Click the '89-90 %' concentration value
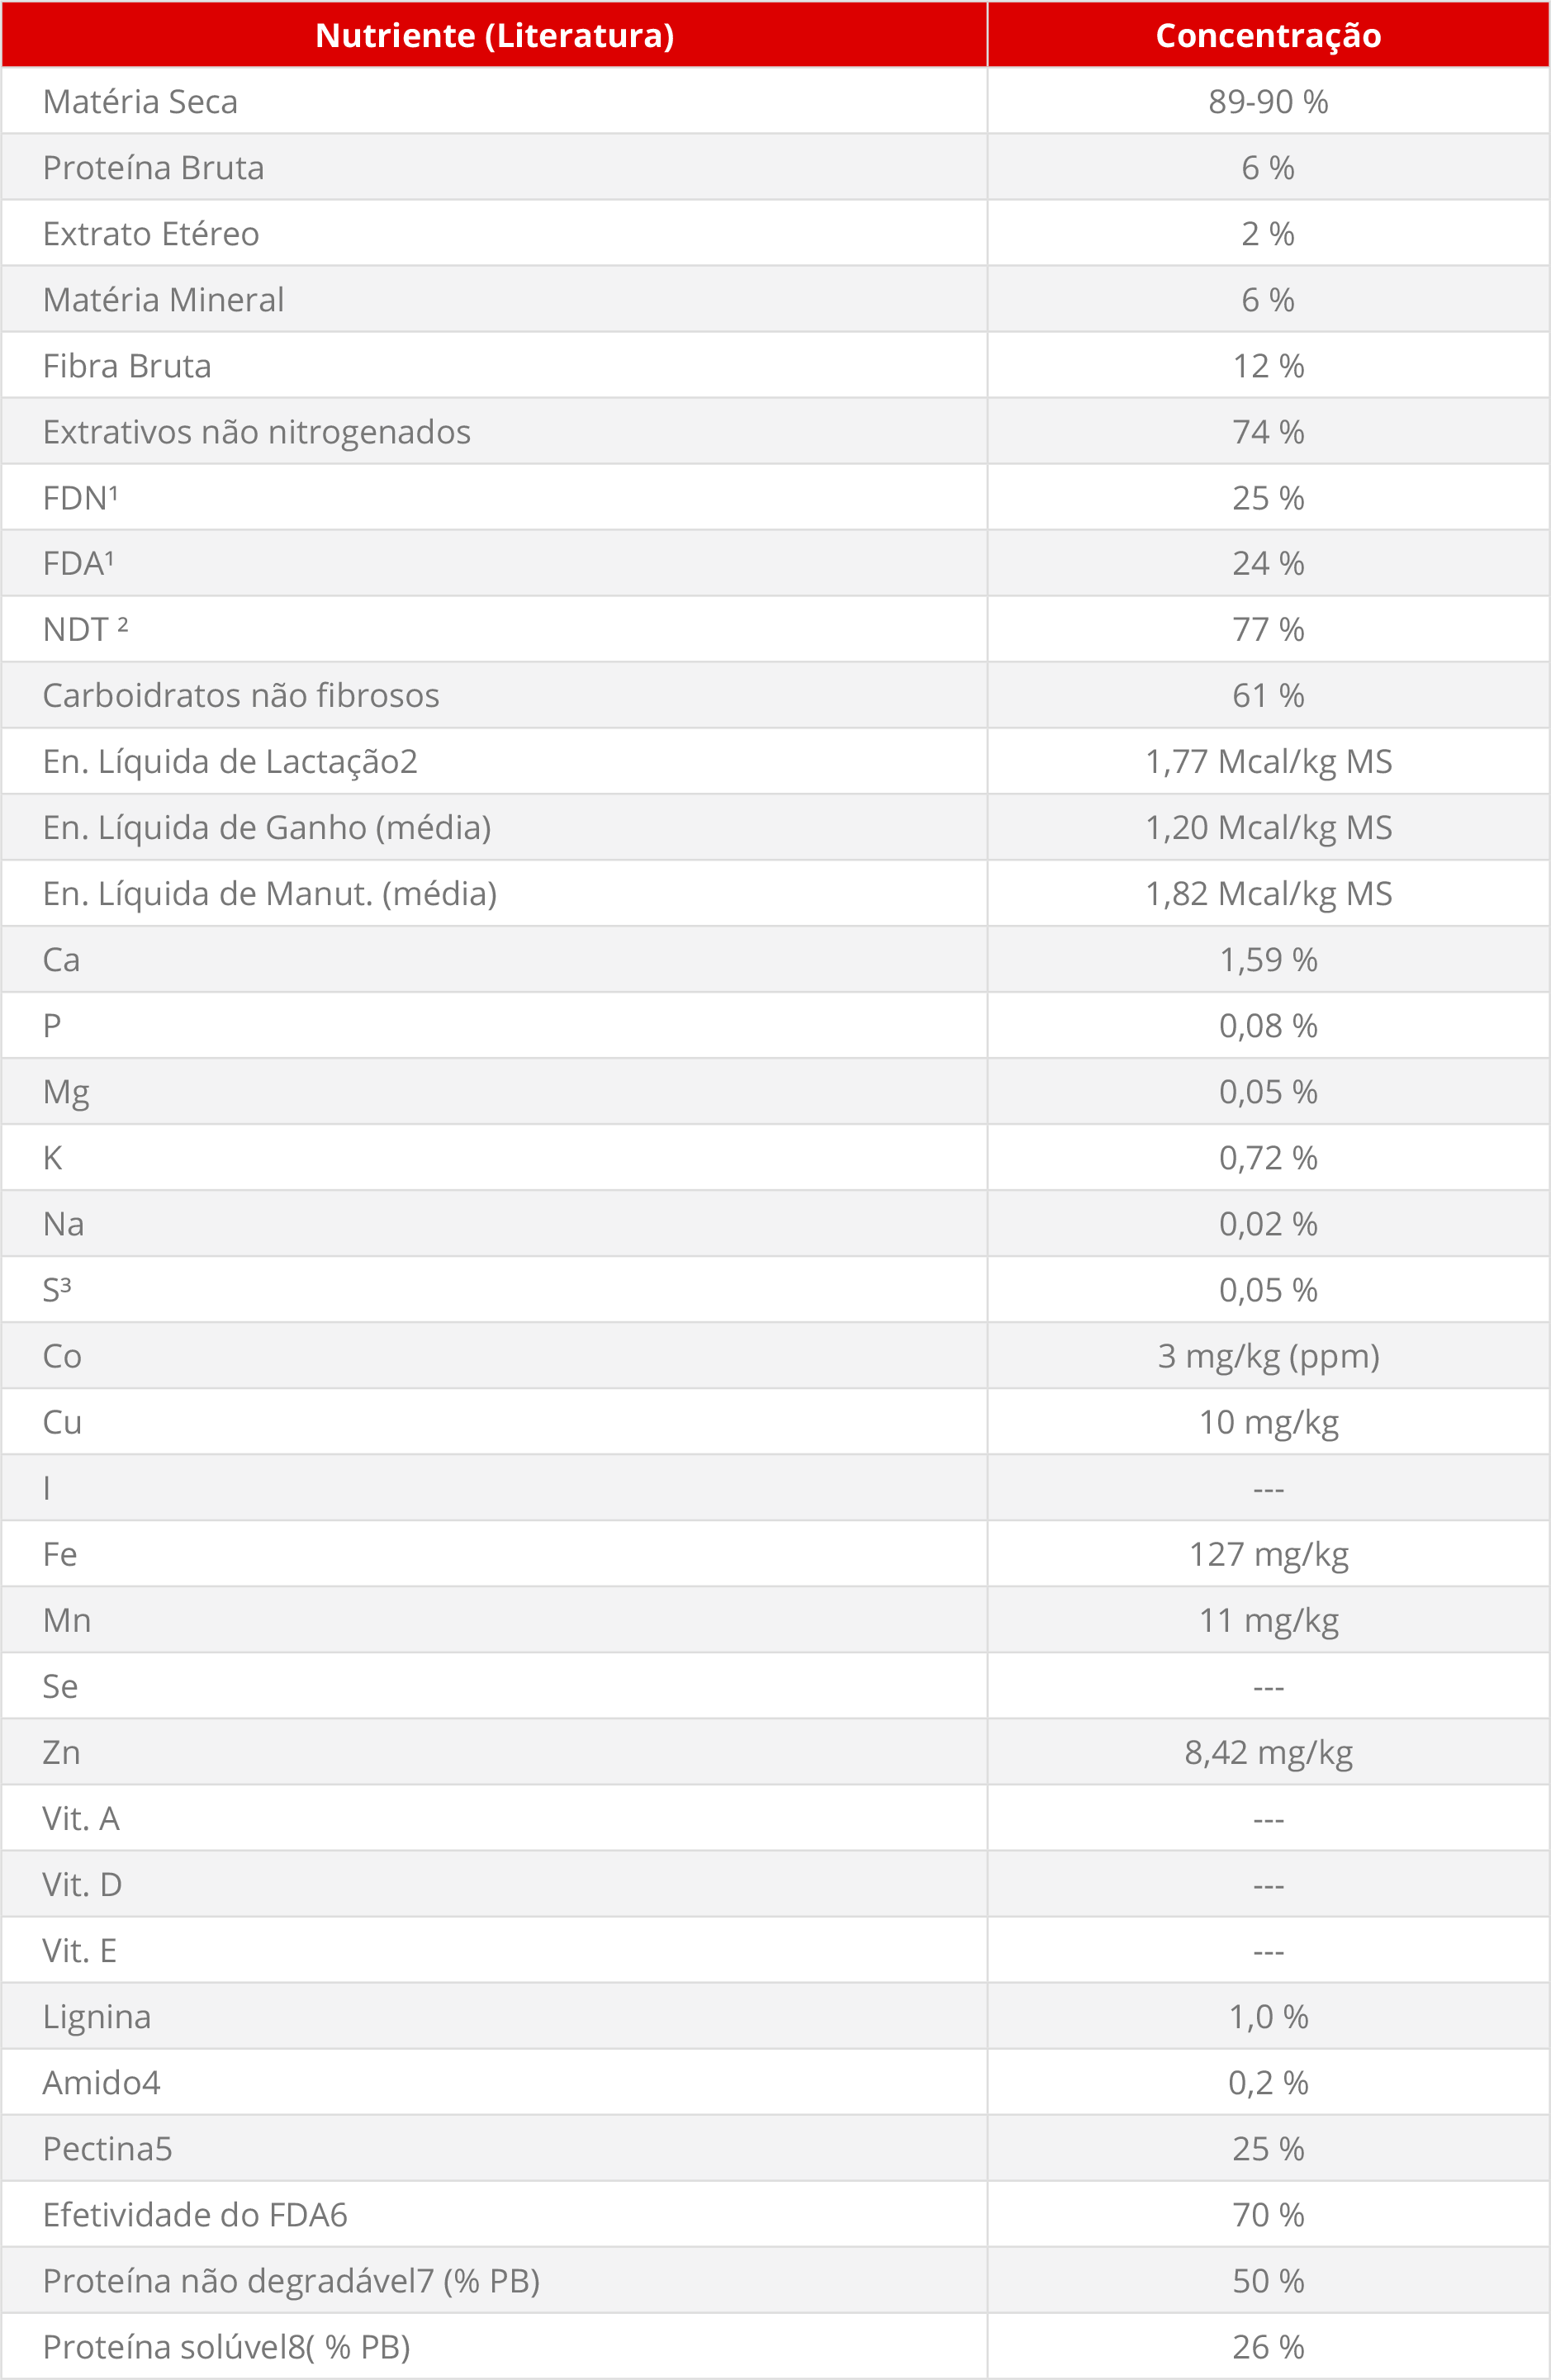 pos(1268,102)
